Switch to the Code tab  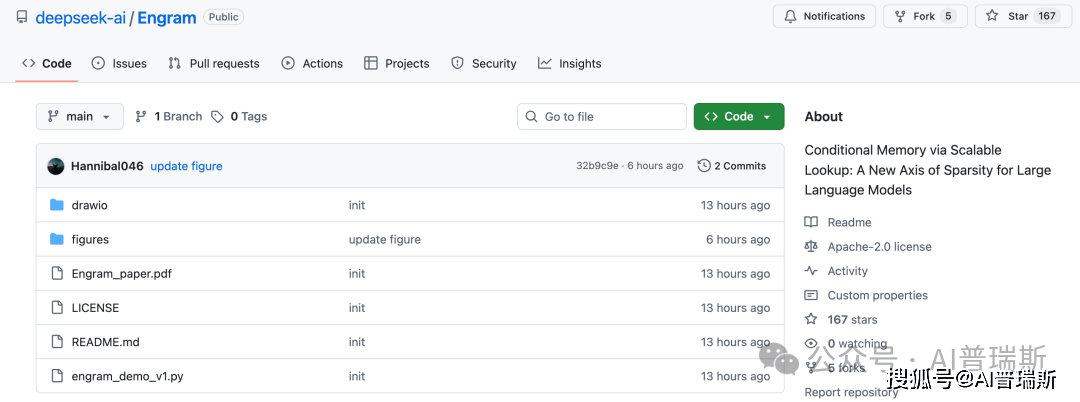pyautogui.click(x=47, y=63)
